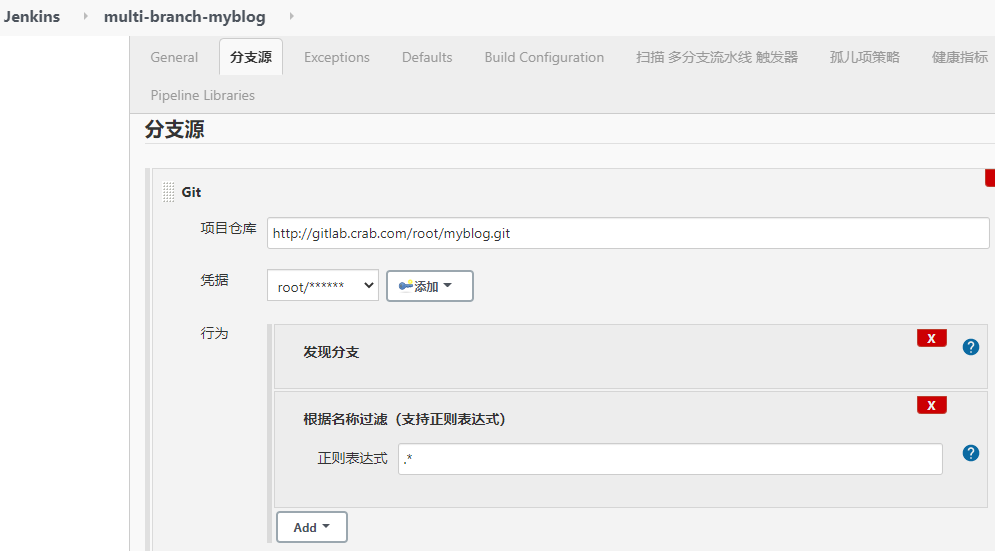This screenshot has height=551, width=995.
Task: Delete the 根据名称过滤 behavior
Action: 932,405
